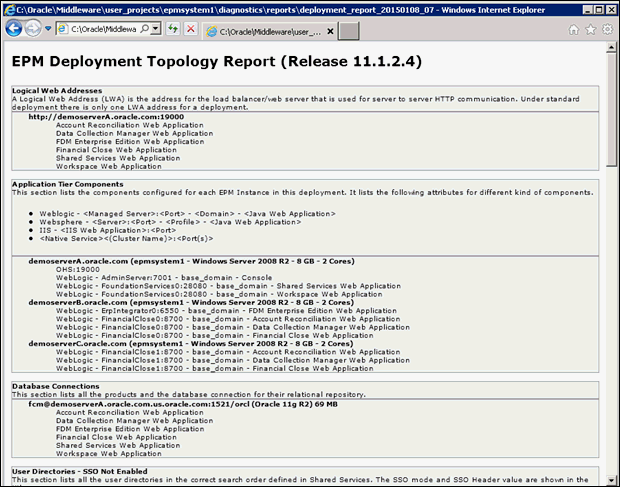Viewport: 620px width, 487px height.
Task: Click FinancialClose1:8700 Financial Close Web Application line
Action: pyautogui.click(x=214, y=369)
